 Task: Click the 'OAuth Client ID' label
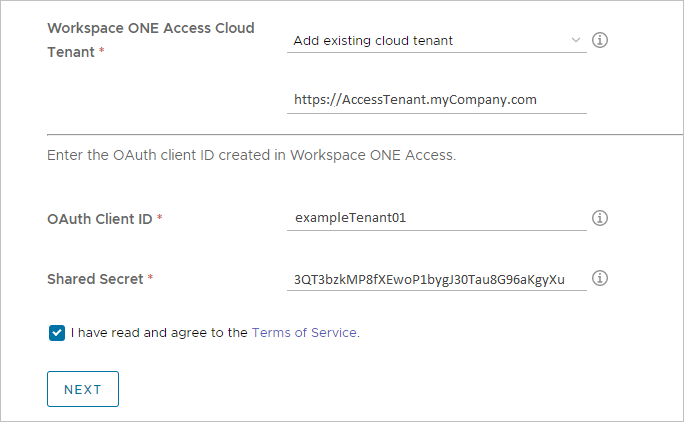point(99,219)
